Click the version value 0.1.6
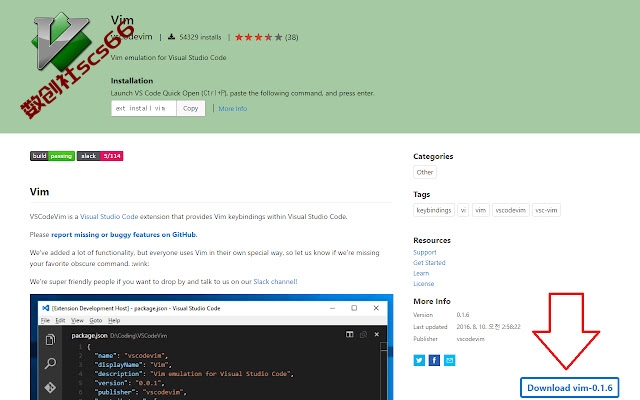 tap(462, 315)
